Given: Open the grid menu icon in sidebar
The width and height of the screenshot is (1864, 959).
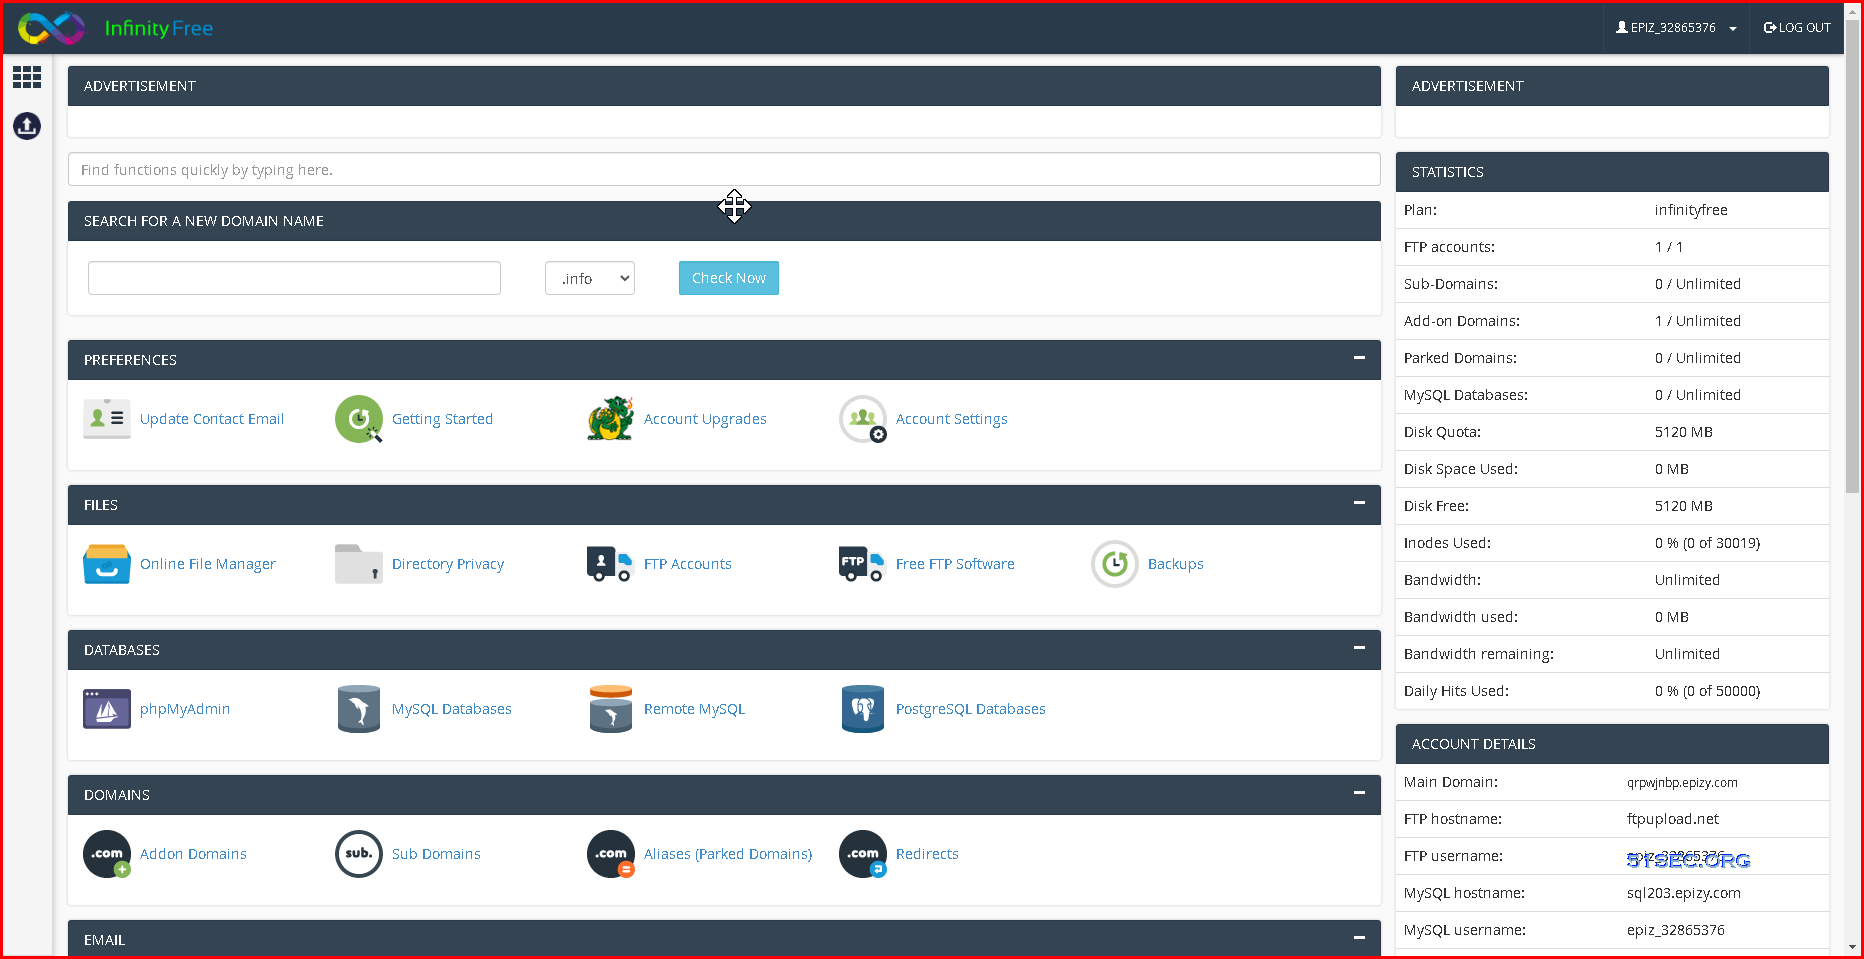Looking at the screenshot, I should (27, 77).
